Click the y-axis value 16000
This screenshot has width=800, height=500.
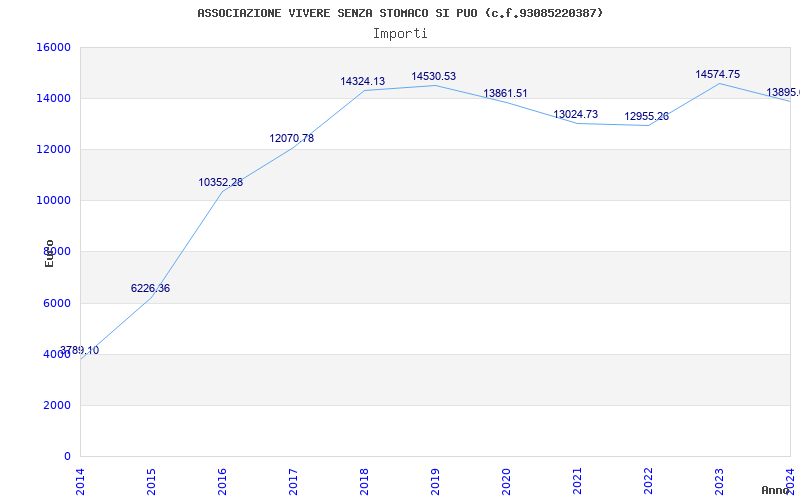pos(53,47)
